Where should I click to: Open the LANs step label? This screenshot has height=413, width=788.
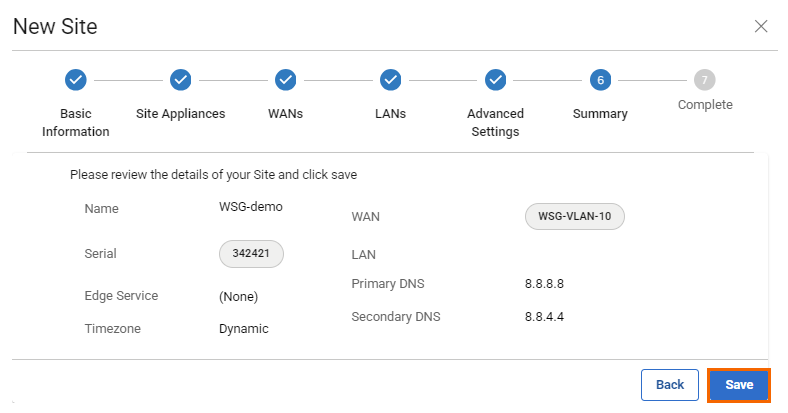(x=390, y=113)
